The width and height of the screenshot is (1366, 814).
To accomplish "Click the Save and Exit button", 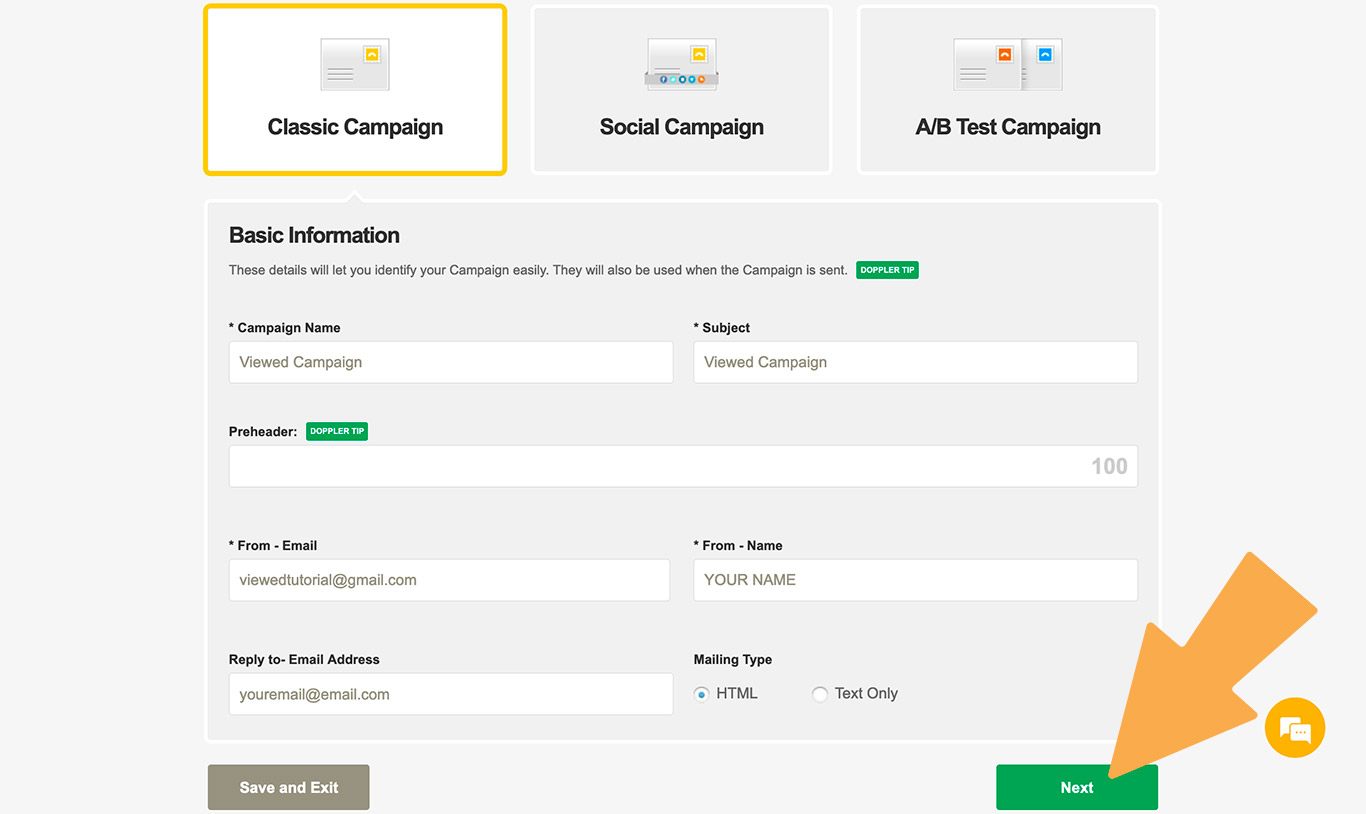I will tap(289, 787).
